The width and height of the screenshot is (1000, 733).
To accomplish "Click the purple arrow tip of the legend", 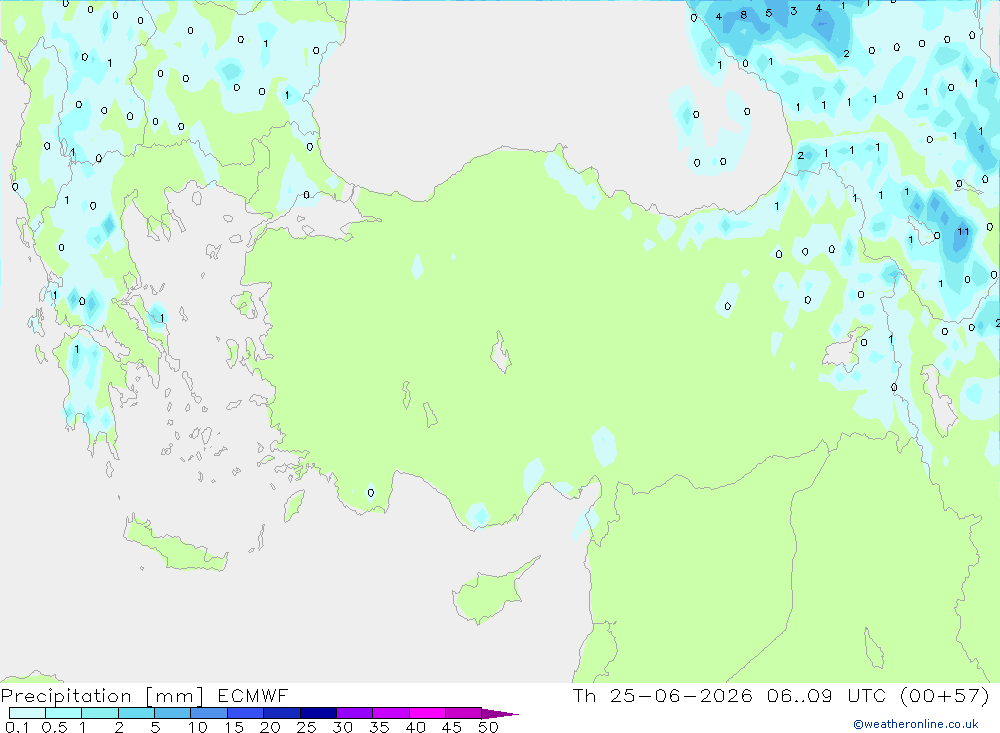I will (x=500, y=713).
